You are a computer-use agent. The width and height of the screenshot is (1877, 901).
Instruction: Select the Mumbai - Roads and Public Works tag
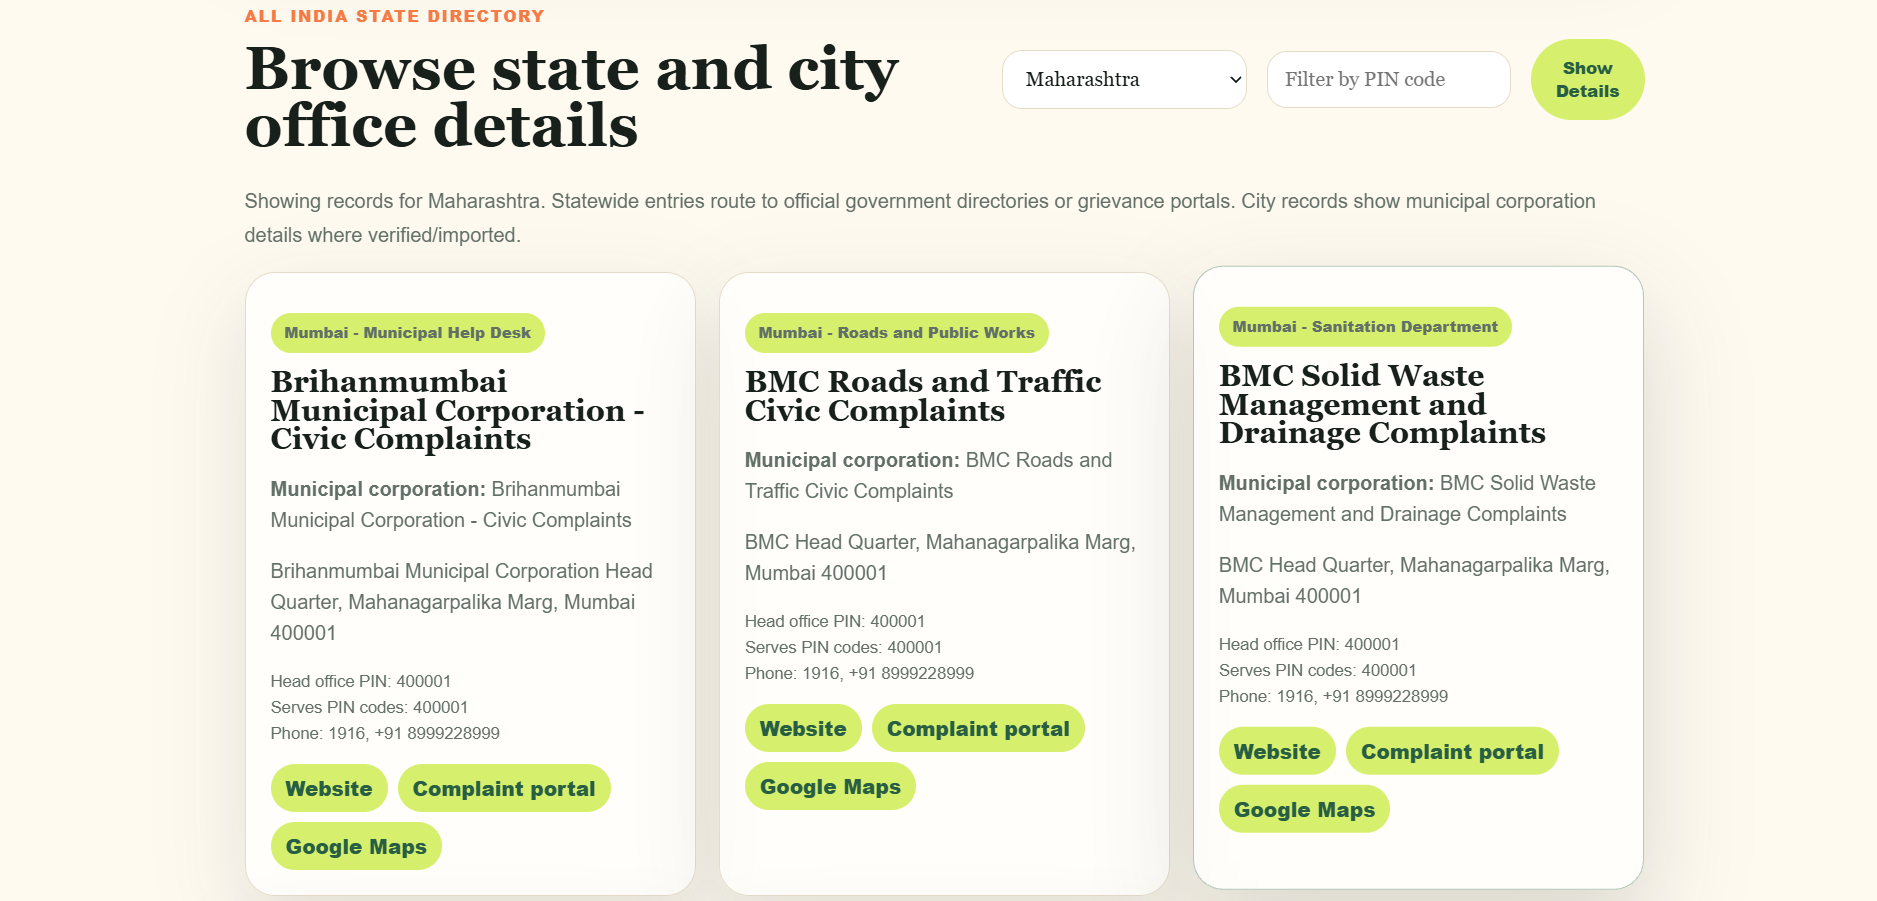pos(896,333)
